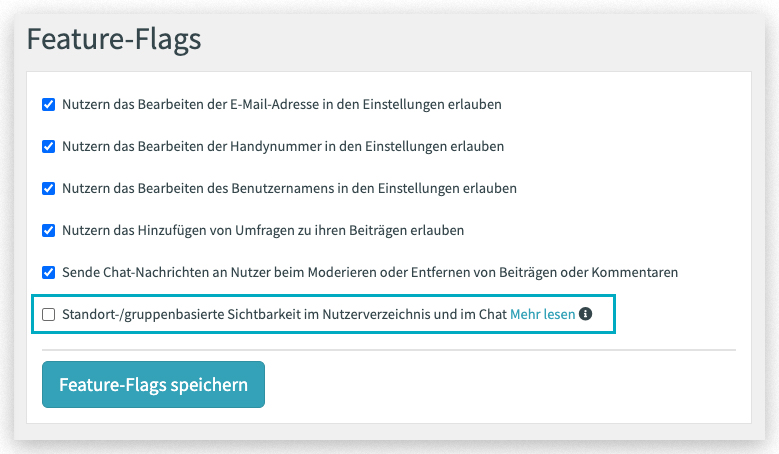779x454 pixels.
Task: Disable the Benutzernamen editing checkbox
Action: [x=49, y=189]
